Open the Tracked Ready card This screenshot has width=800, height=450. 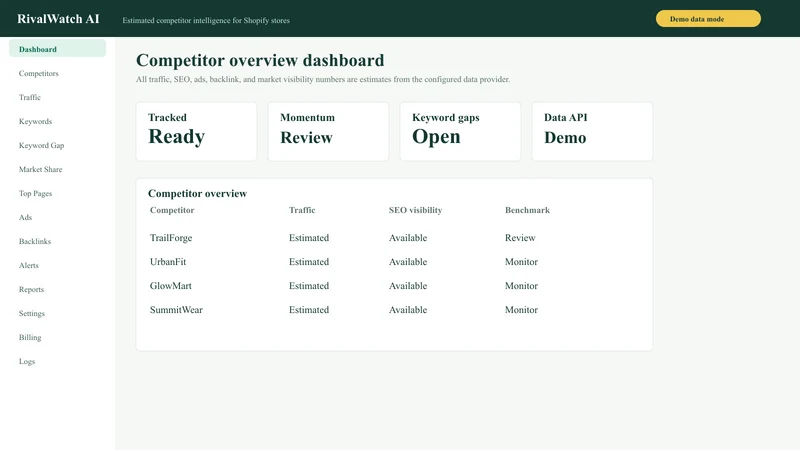196,132
